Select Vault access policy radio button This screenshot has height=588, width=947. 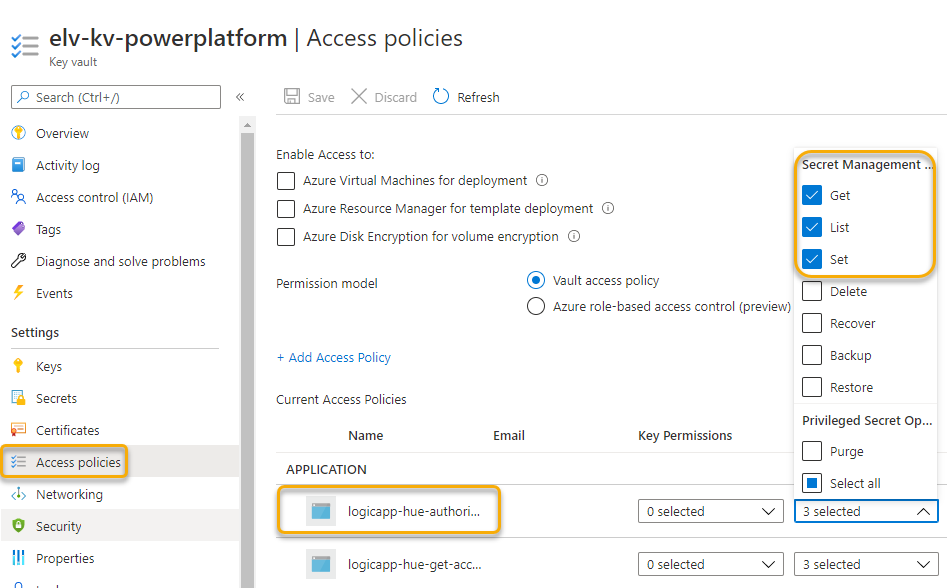536,280
